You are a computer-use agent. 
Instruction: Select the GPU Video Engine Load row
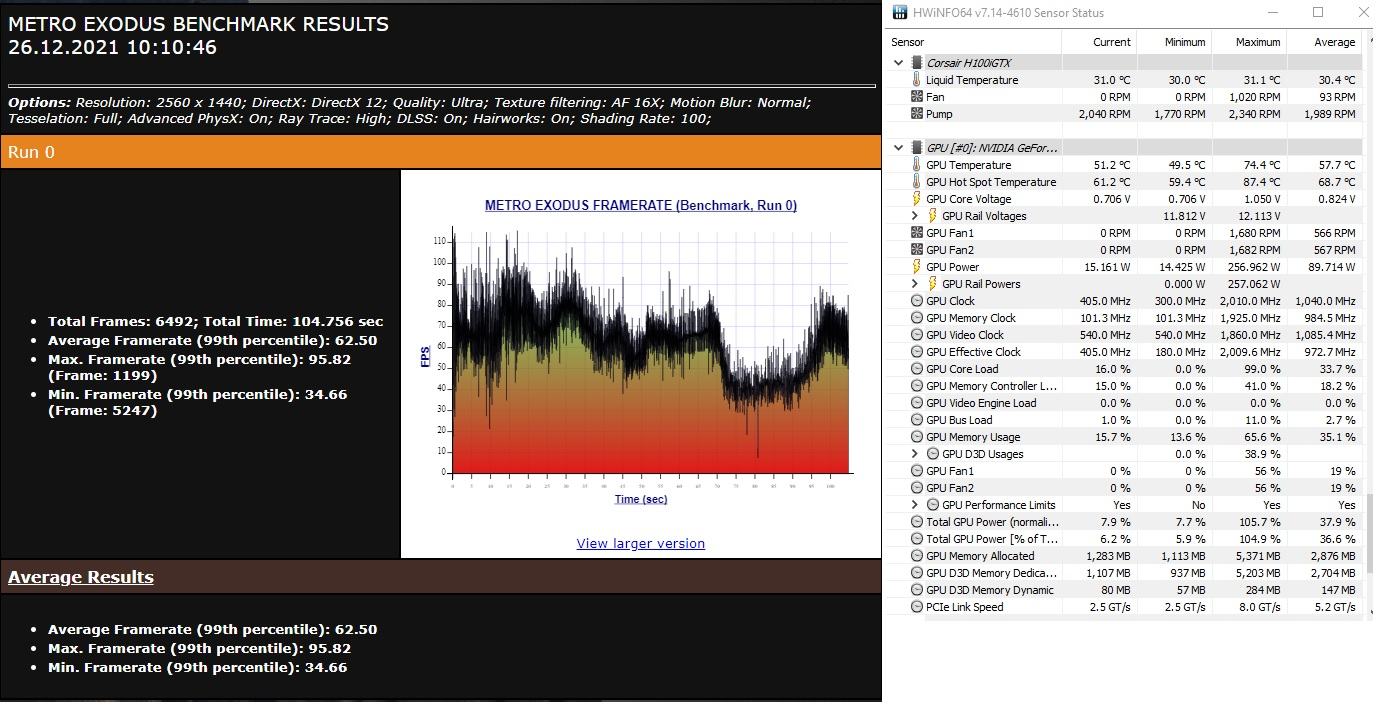[1123, 403]
